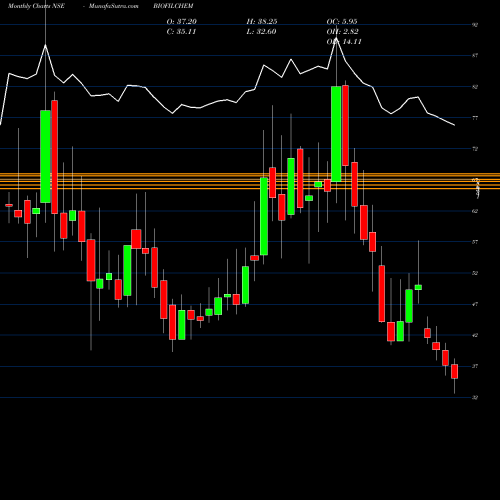The image size is (500, 500).
Task: Click the 77 price axis label
Action: pyautogui.click(x=475, y=118)
